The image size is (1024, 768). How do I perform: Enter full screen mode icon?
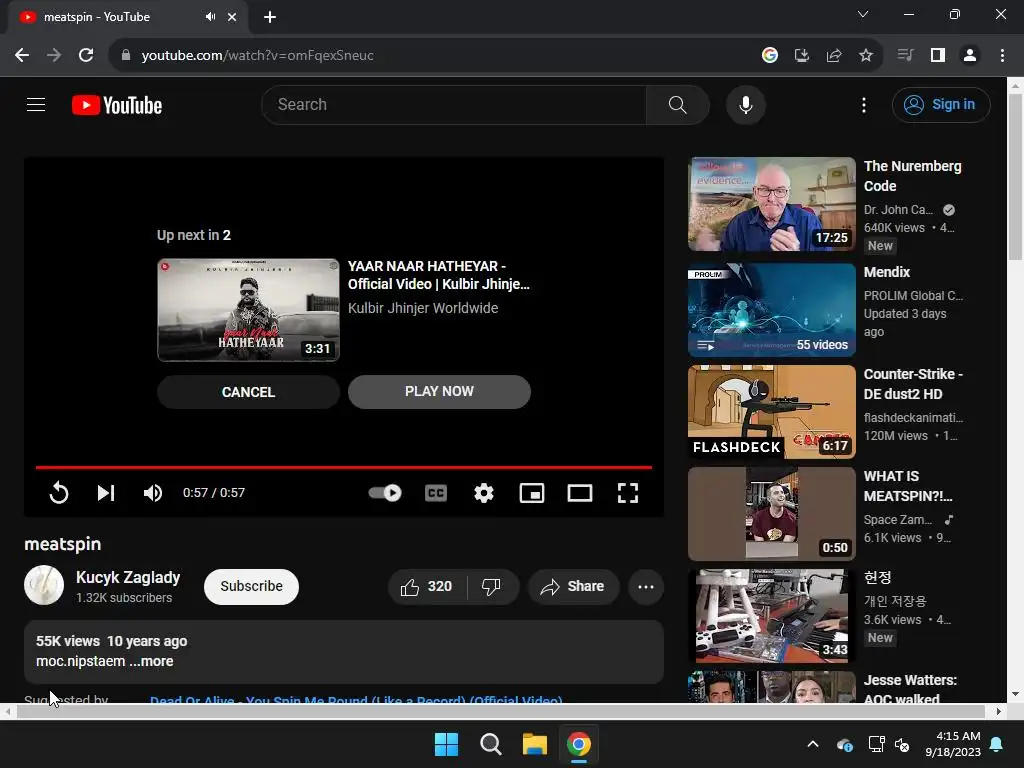(628, 492)
